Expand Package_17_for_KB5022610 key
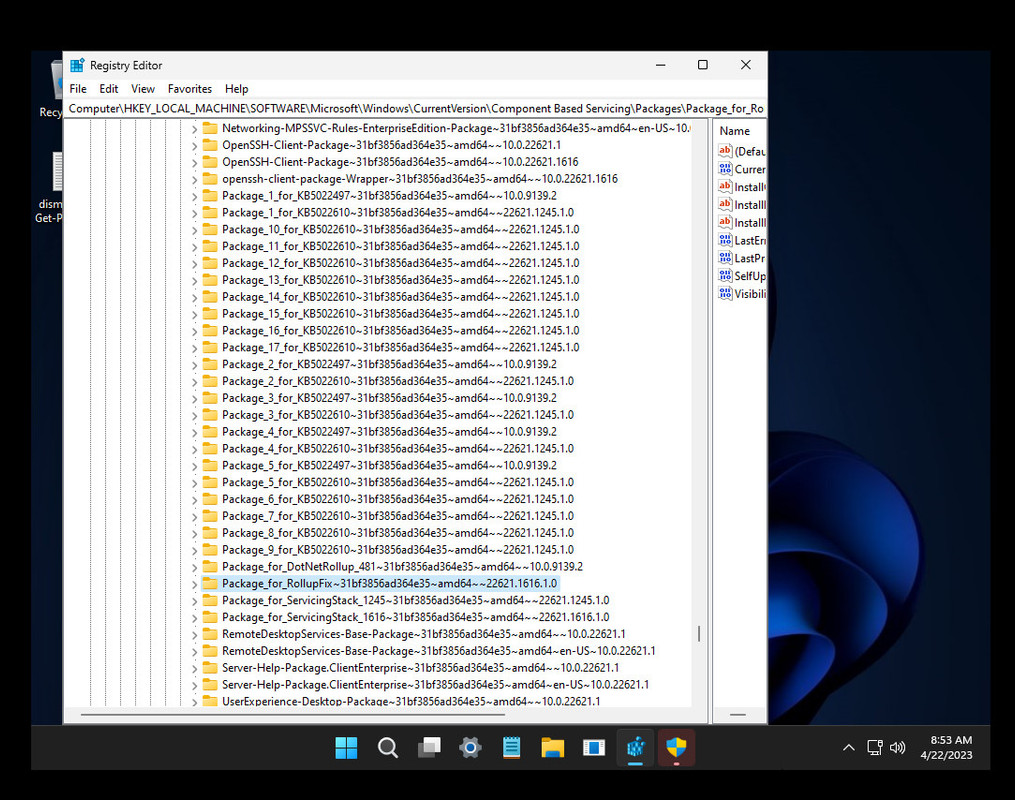This screenshot has width=1015, height=800. tap(194, 348)
